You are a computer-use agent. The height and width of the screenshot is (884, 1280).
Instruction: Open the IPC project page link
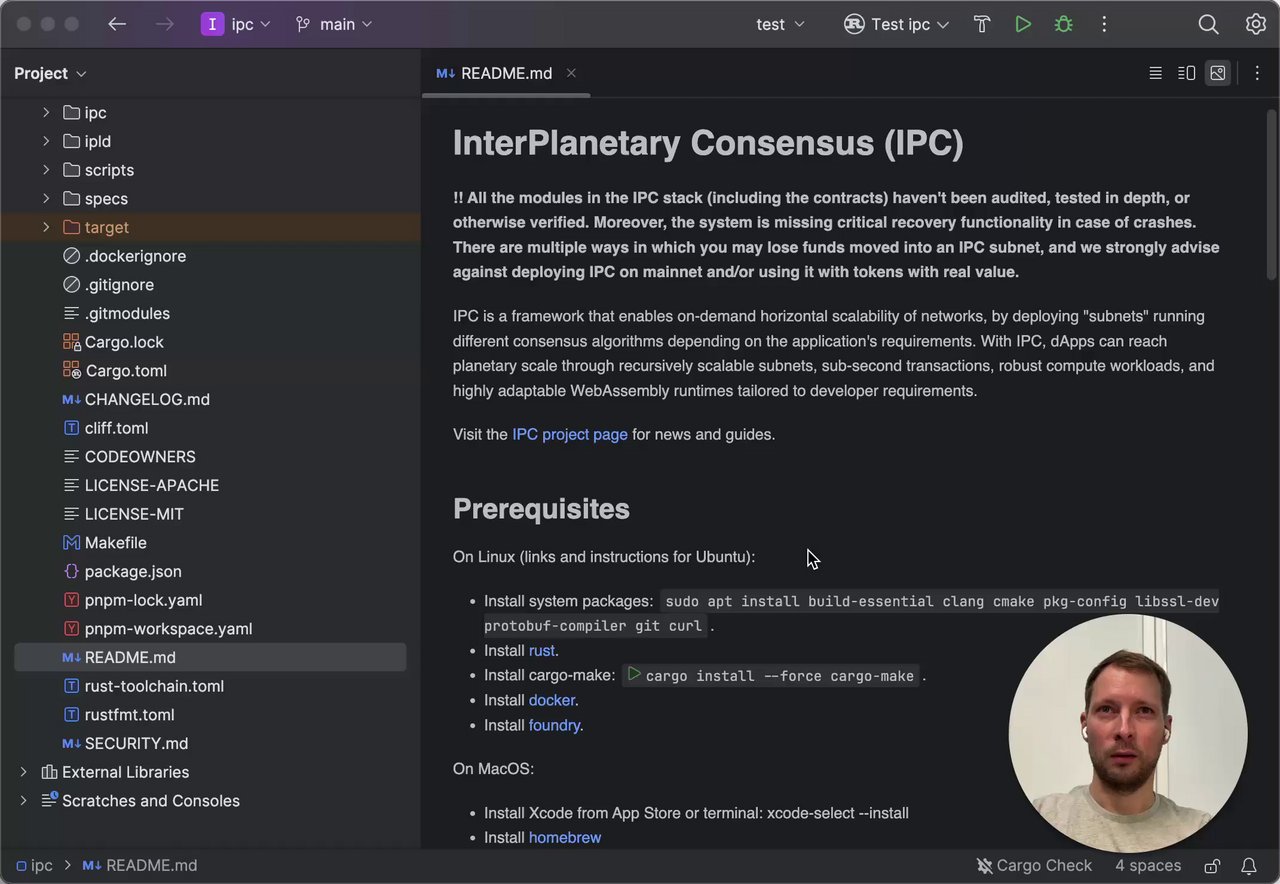tap(569, 434)
